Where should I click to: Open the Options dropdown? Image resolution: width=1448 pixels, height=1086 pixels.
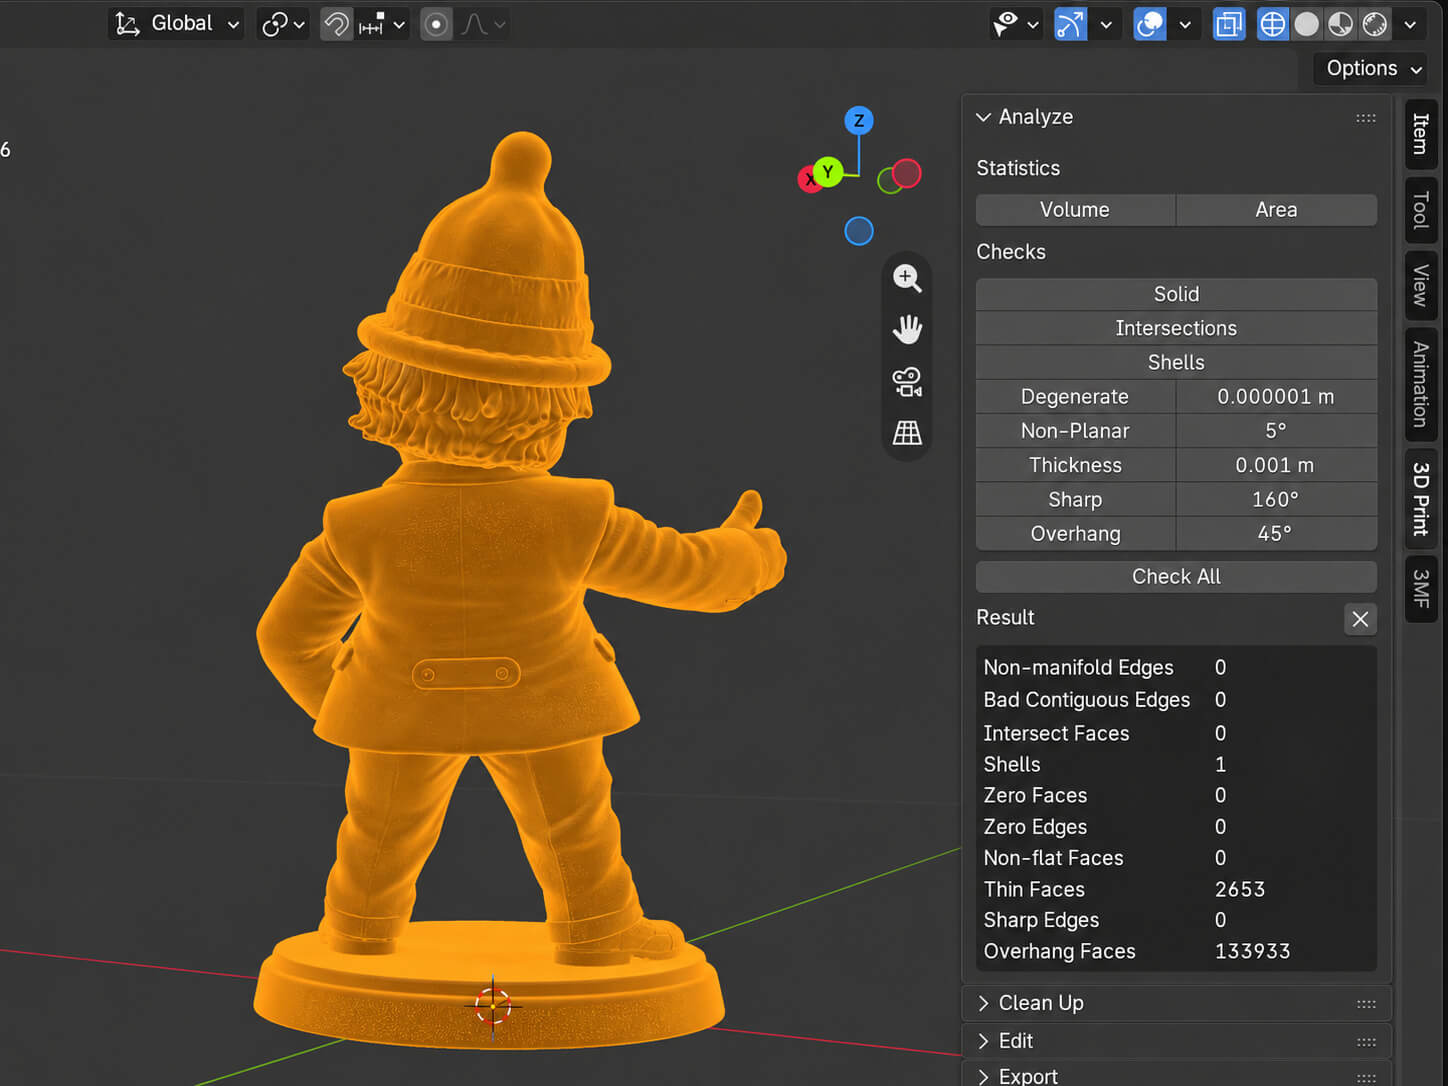(x=1372, y=68)
